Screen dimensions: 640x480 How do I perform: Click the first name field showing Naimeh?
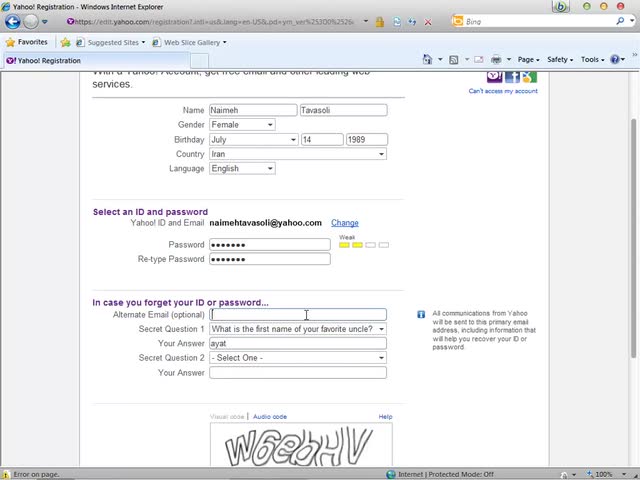point(253,110)
